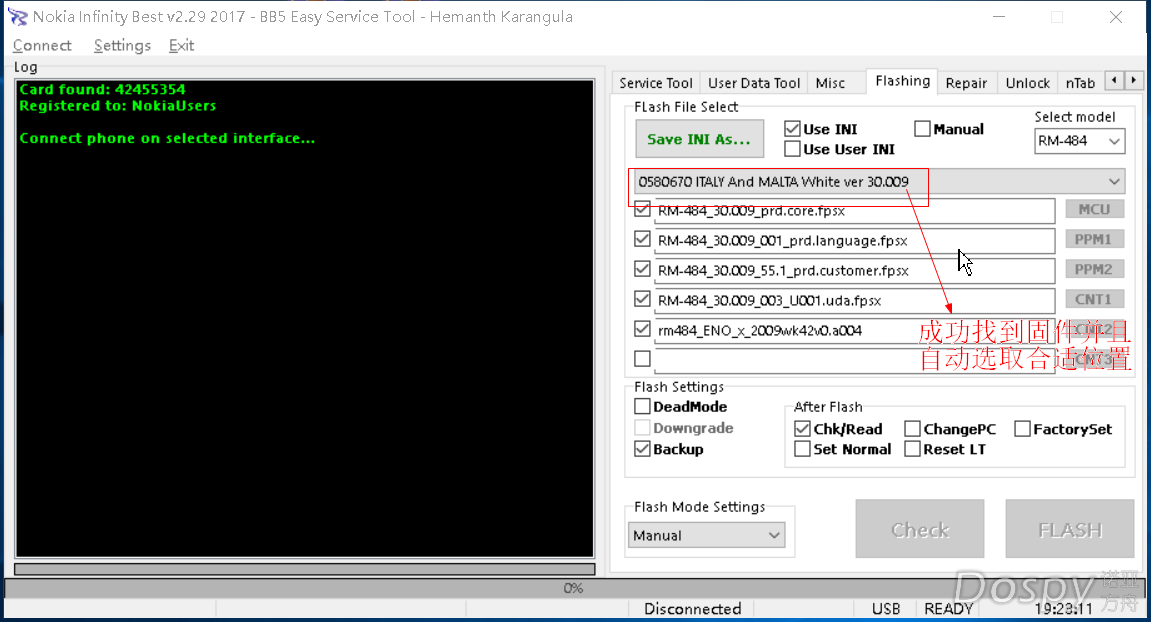This screenshot has height=622, width=1151.
Task: Click the 'Card found: 42455354' log line
Action: (x=102, y=90)
